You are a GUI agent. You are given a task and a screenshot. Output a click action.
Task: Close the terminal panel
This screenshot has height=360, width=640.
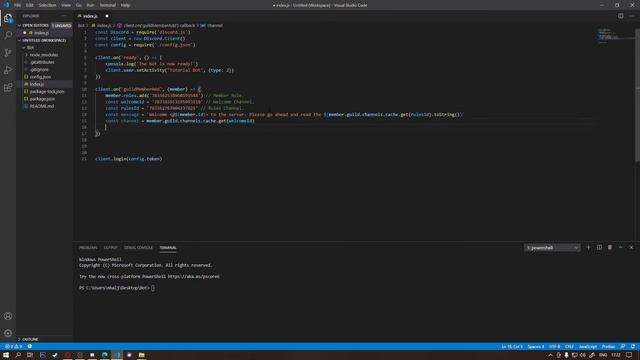[631, 247]
